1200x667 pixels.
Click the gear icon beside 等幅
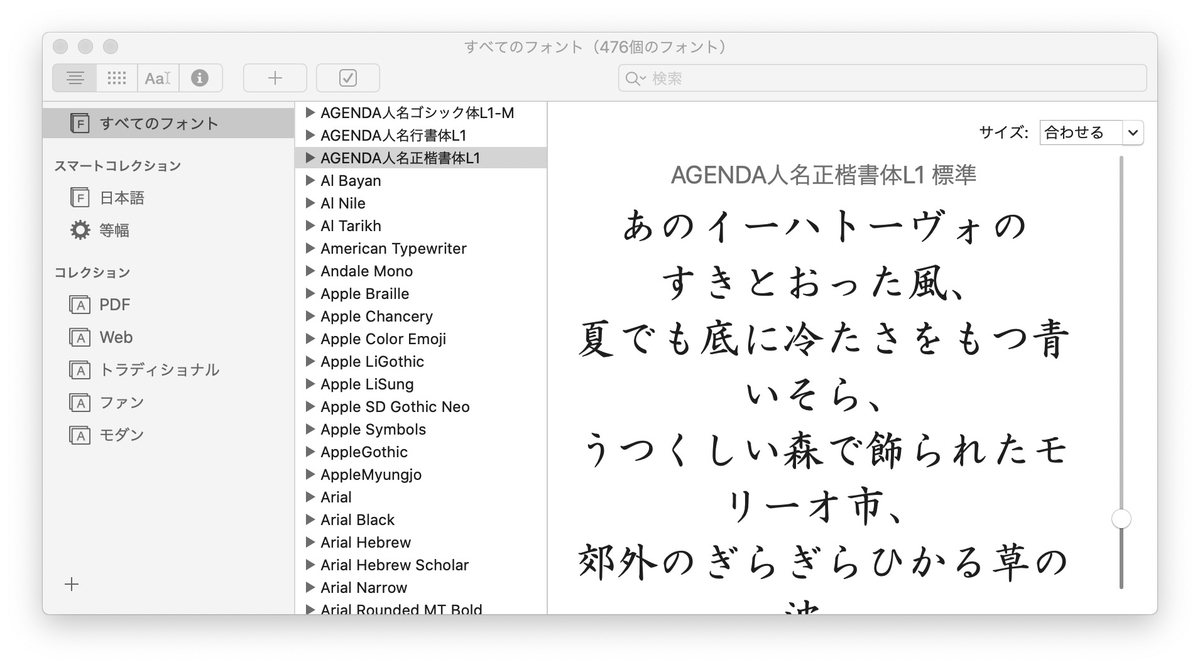coord(80,230)
